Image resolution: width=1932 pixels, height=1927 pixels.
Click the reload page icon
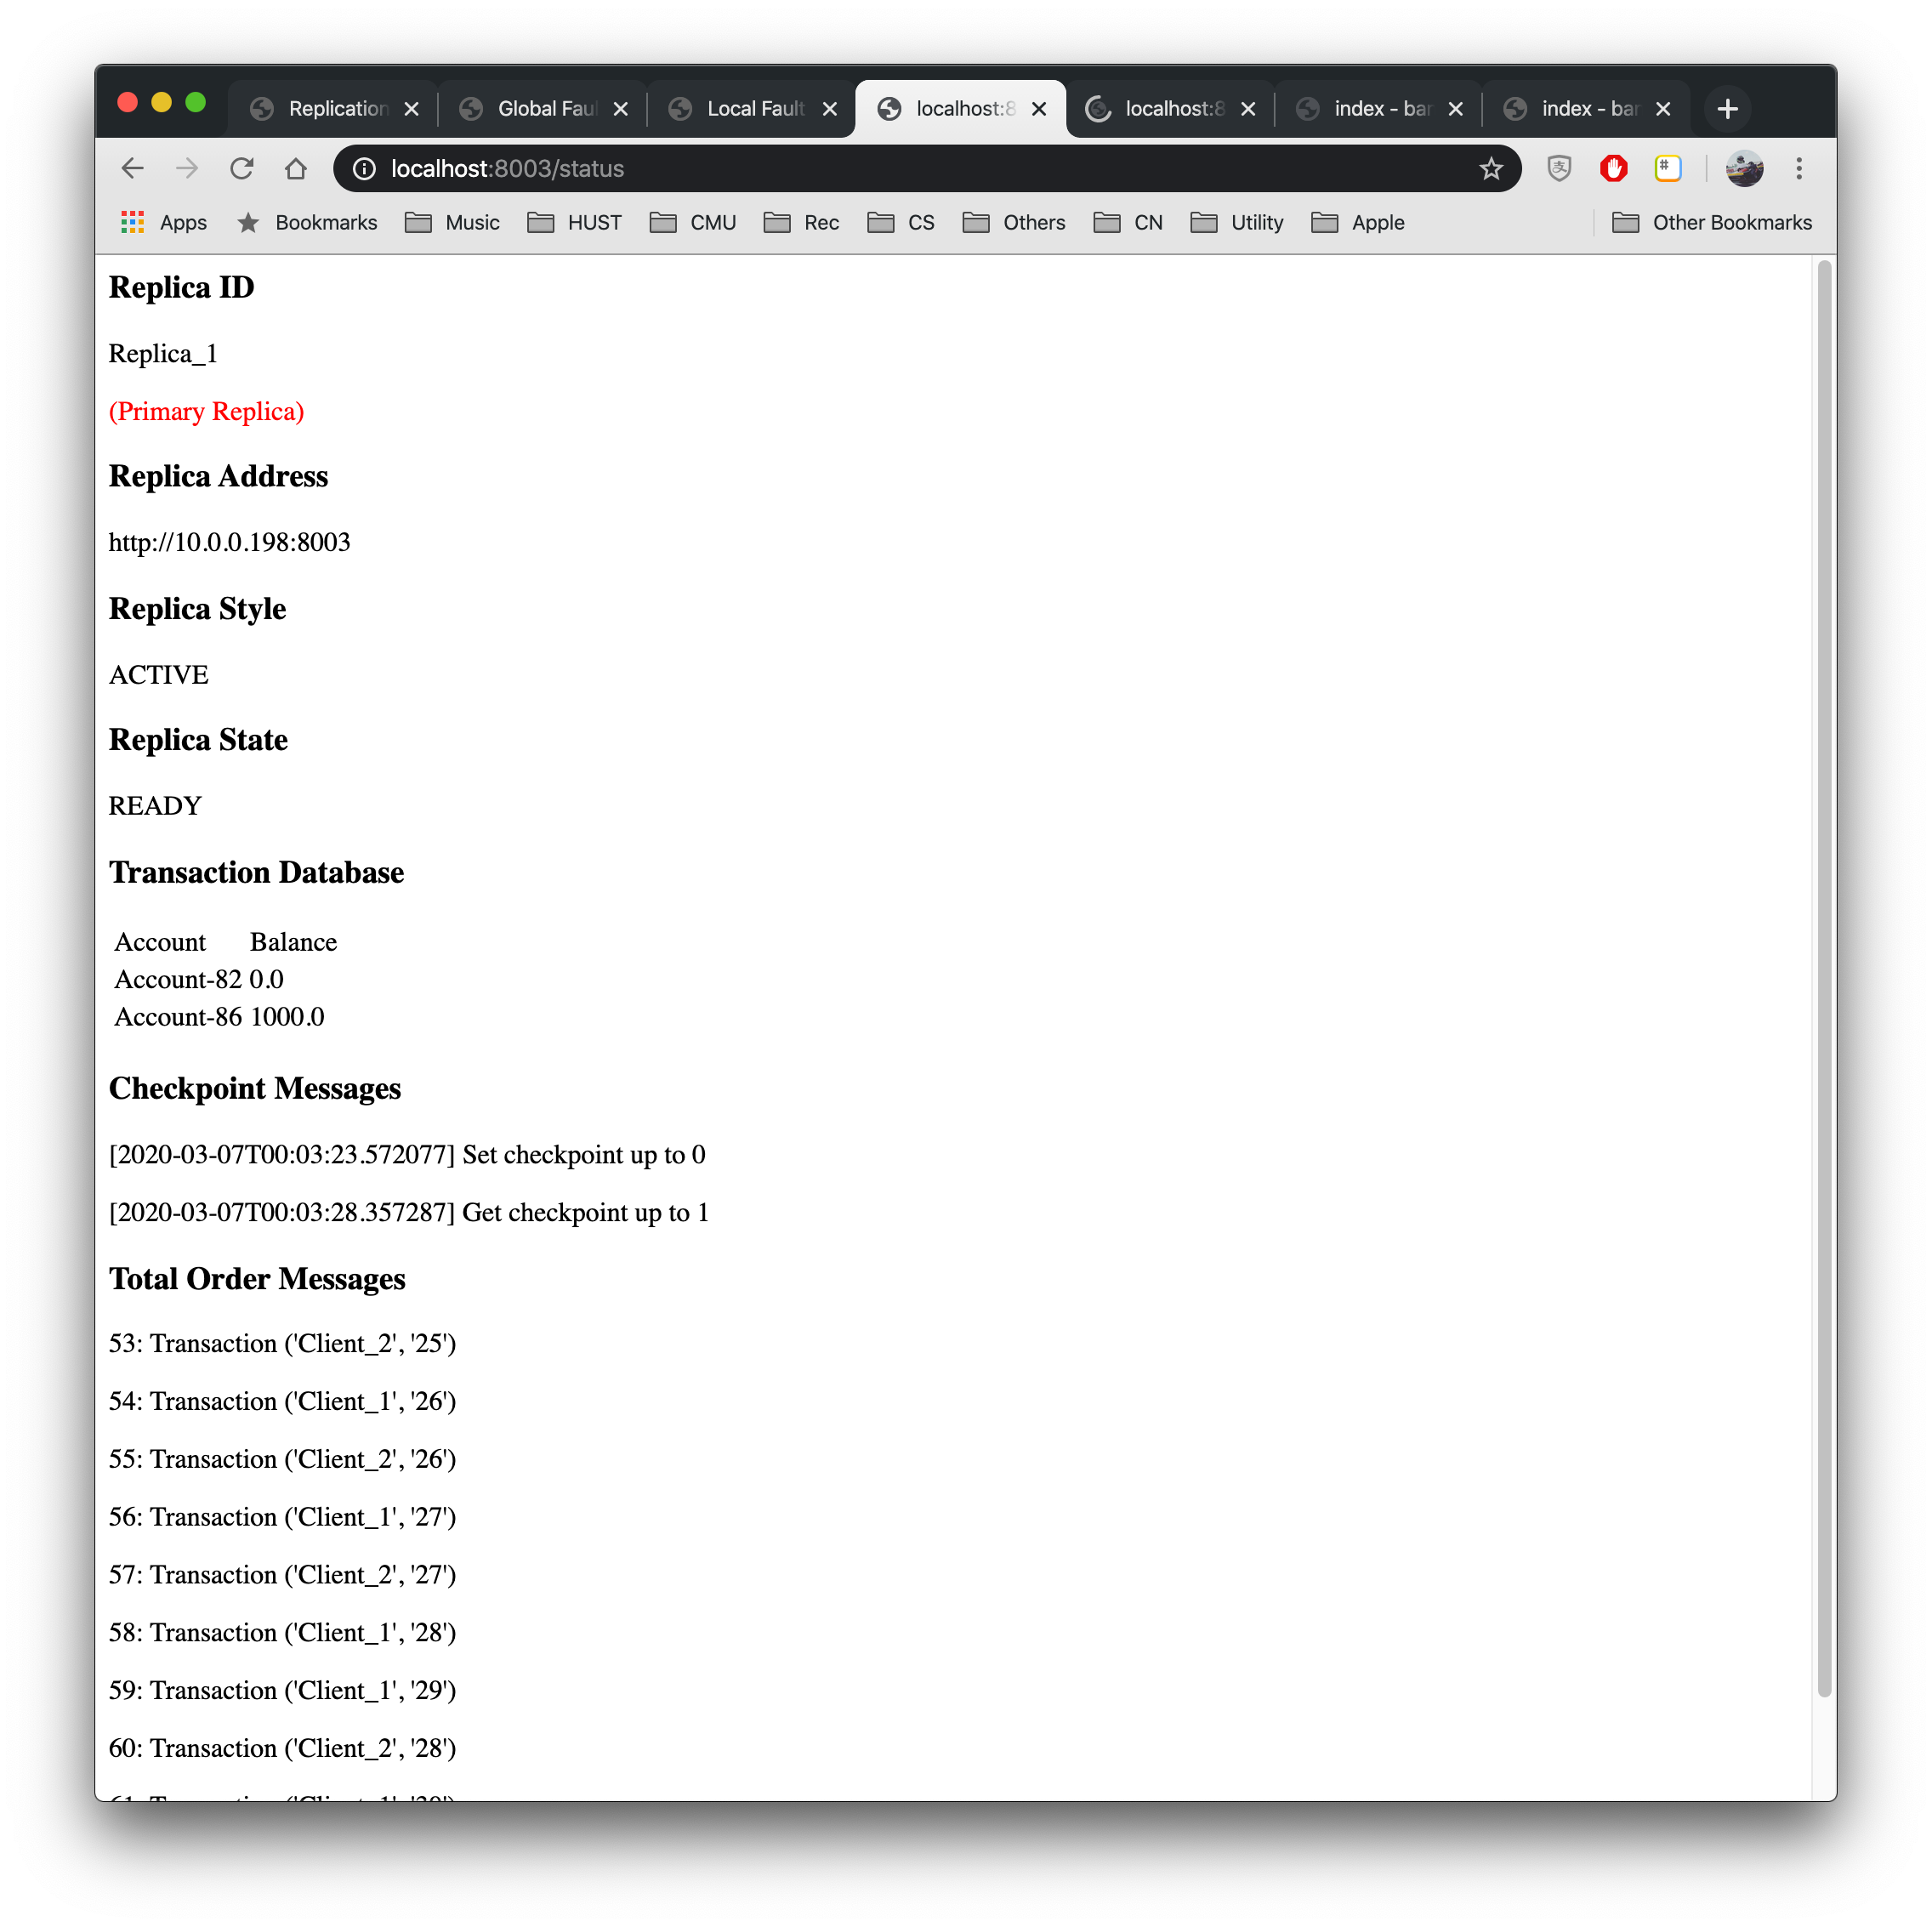pos(245,168)
